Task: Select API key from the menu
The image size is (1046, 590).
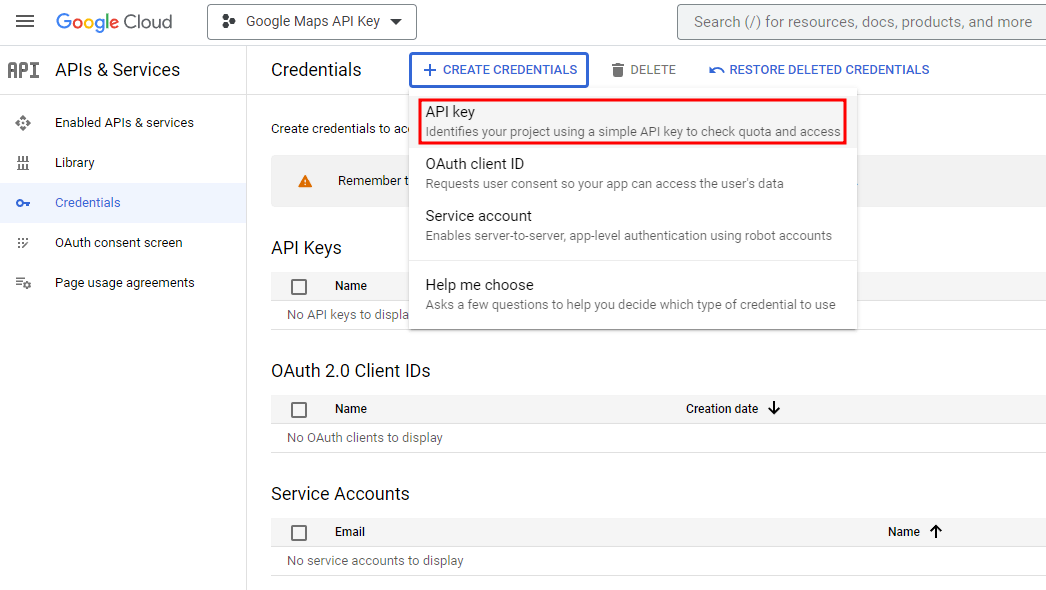Action: (x=632, y=121)
